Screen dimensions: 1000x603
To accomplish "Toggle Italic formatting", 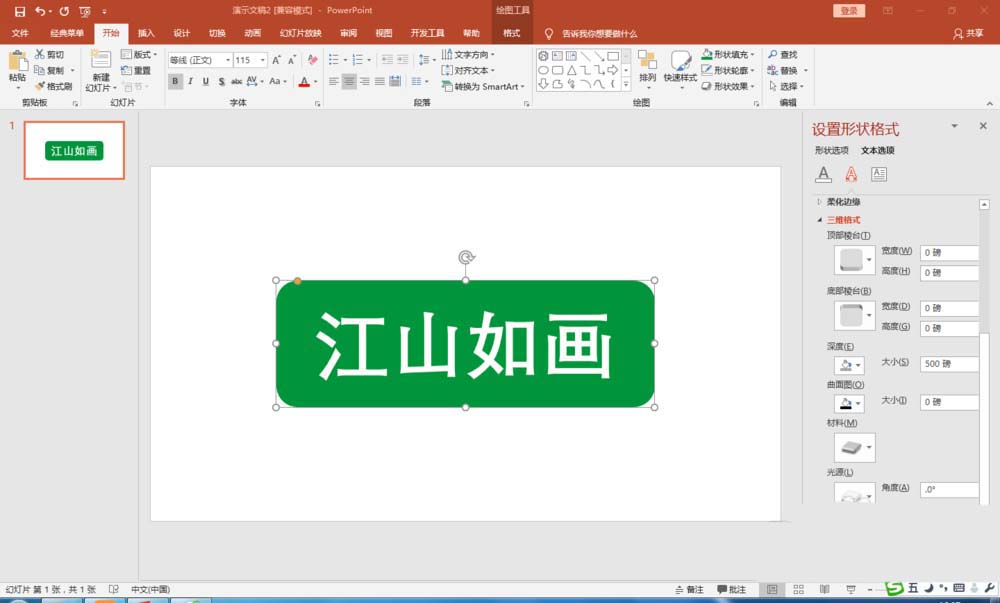I will pyautogui.click(x=190, y=81).
